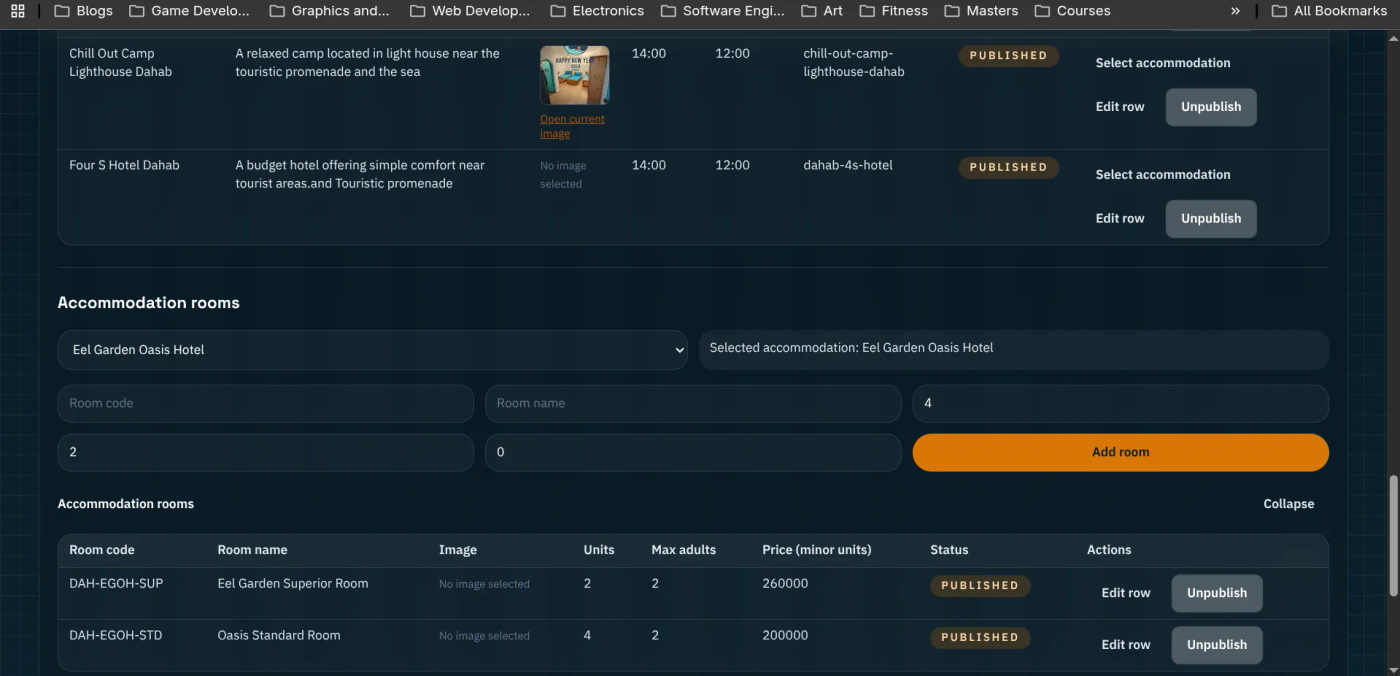Click the price value 200000
Viewport: 1400px width, 676px height.
785,636
